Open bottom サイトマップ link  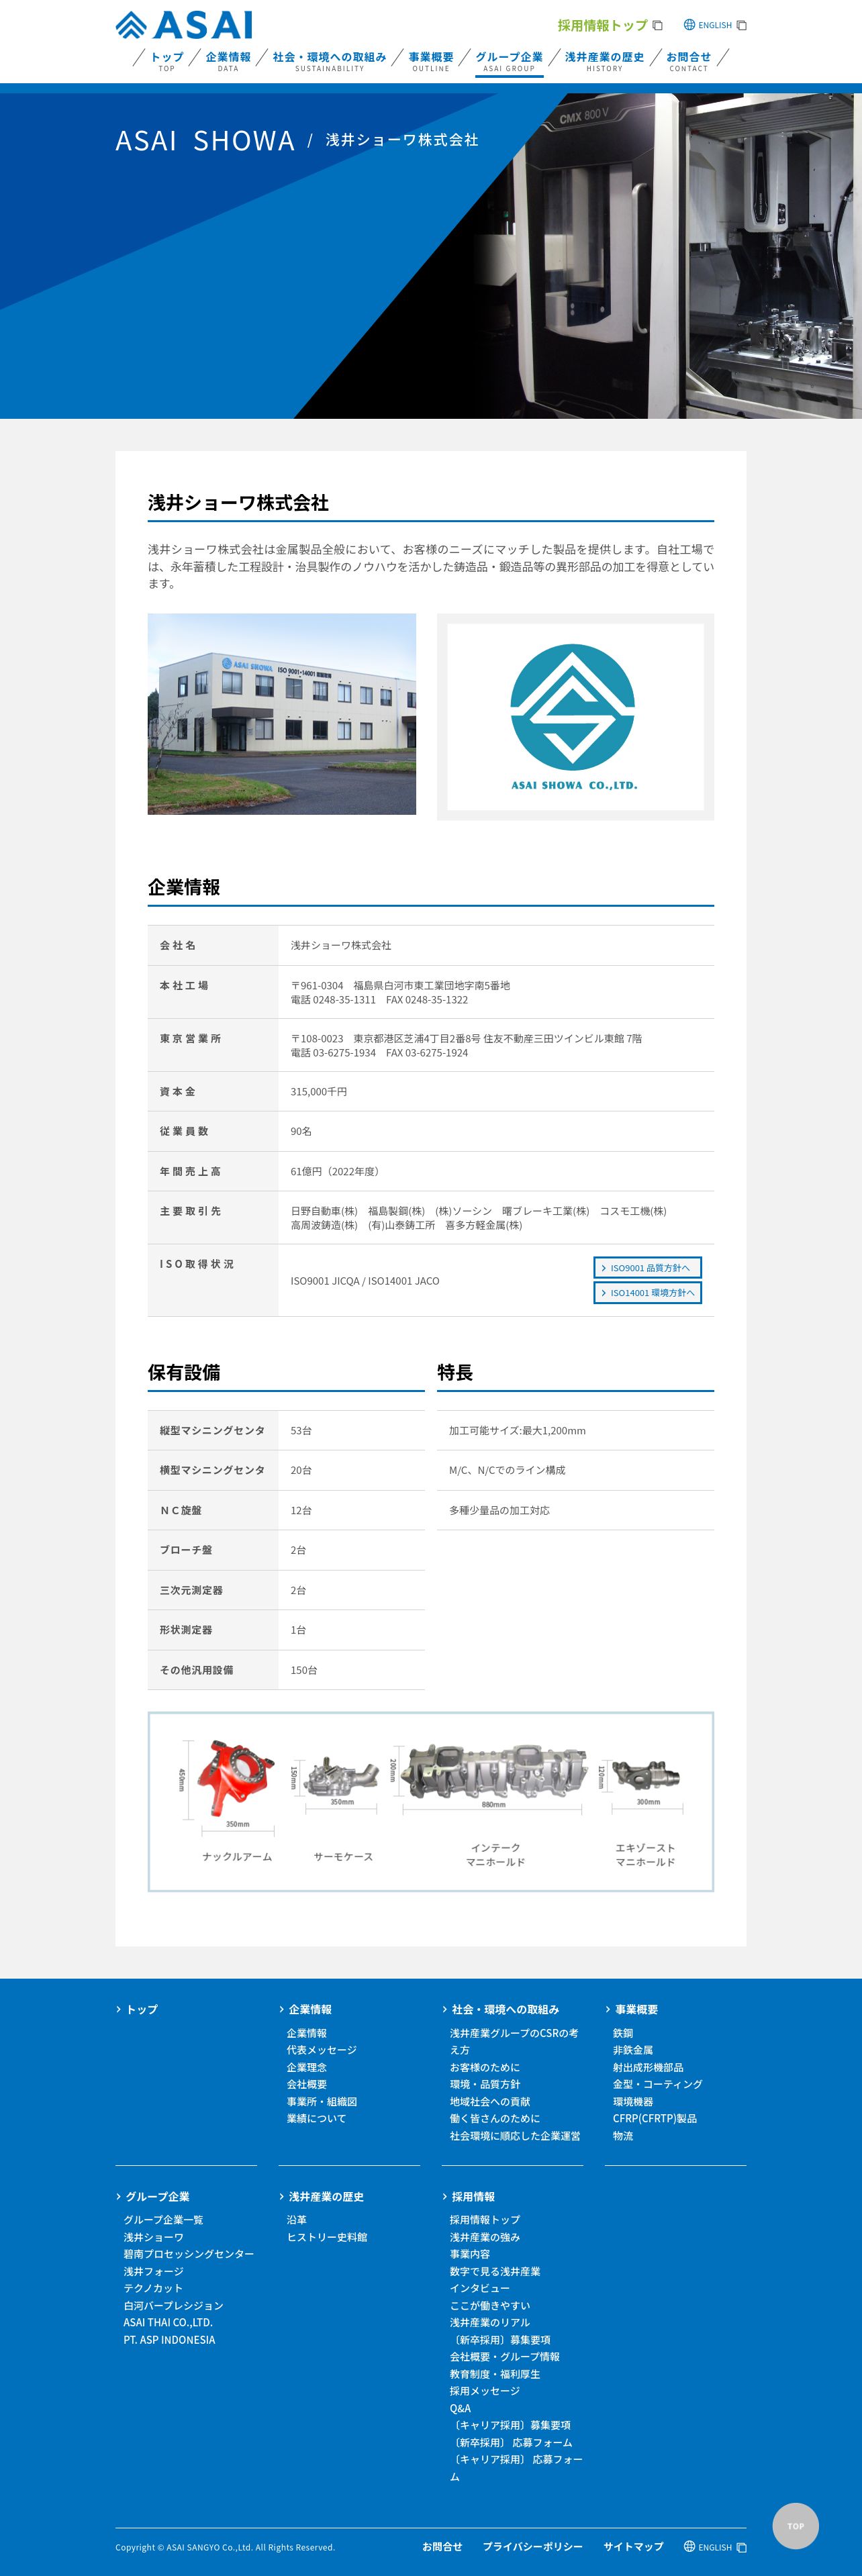click(633, 2546)
